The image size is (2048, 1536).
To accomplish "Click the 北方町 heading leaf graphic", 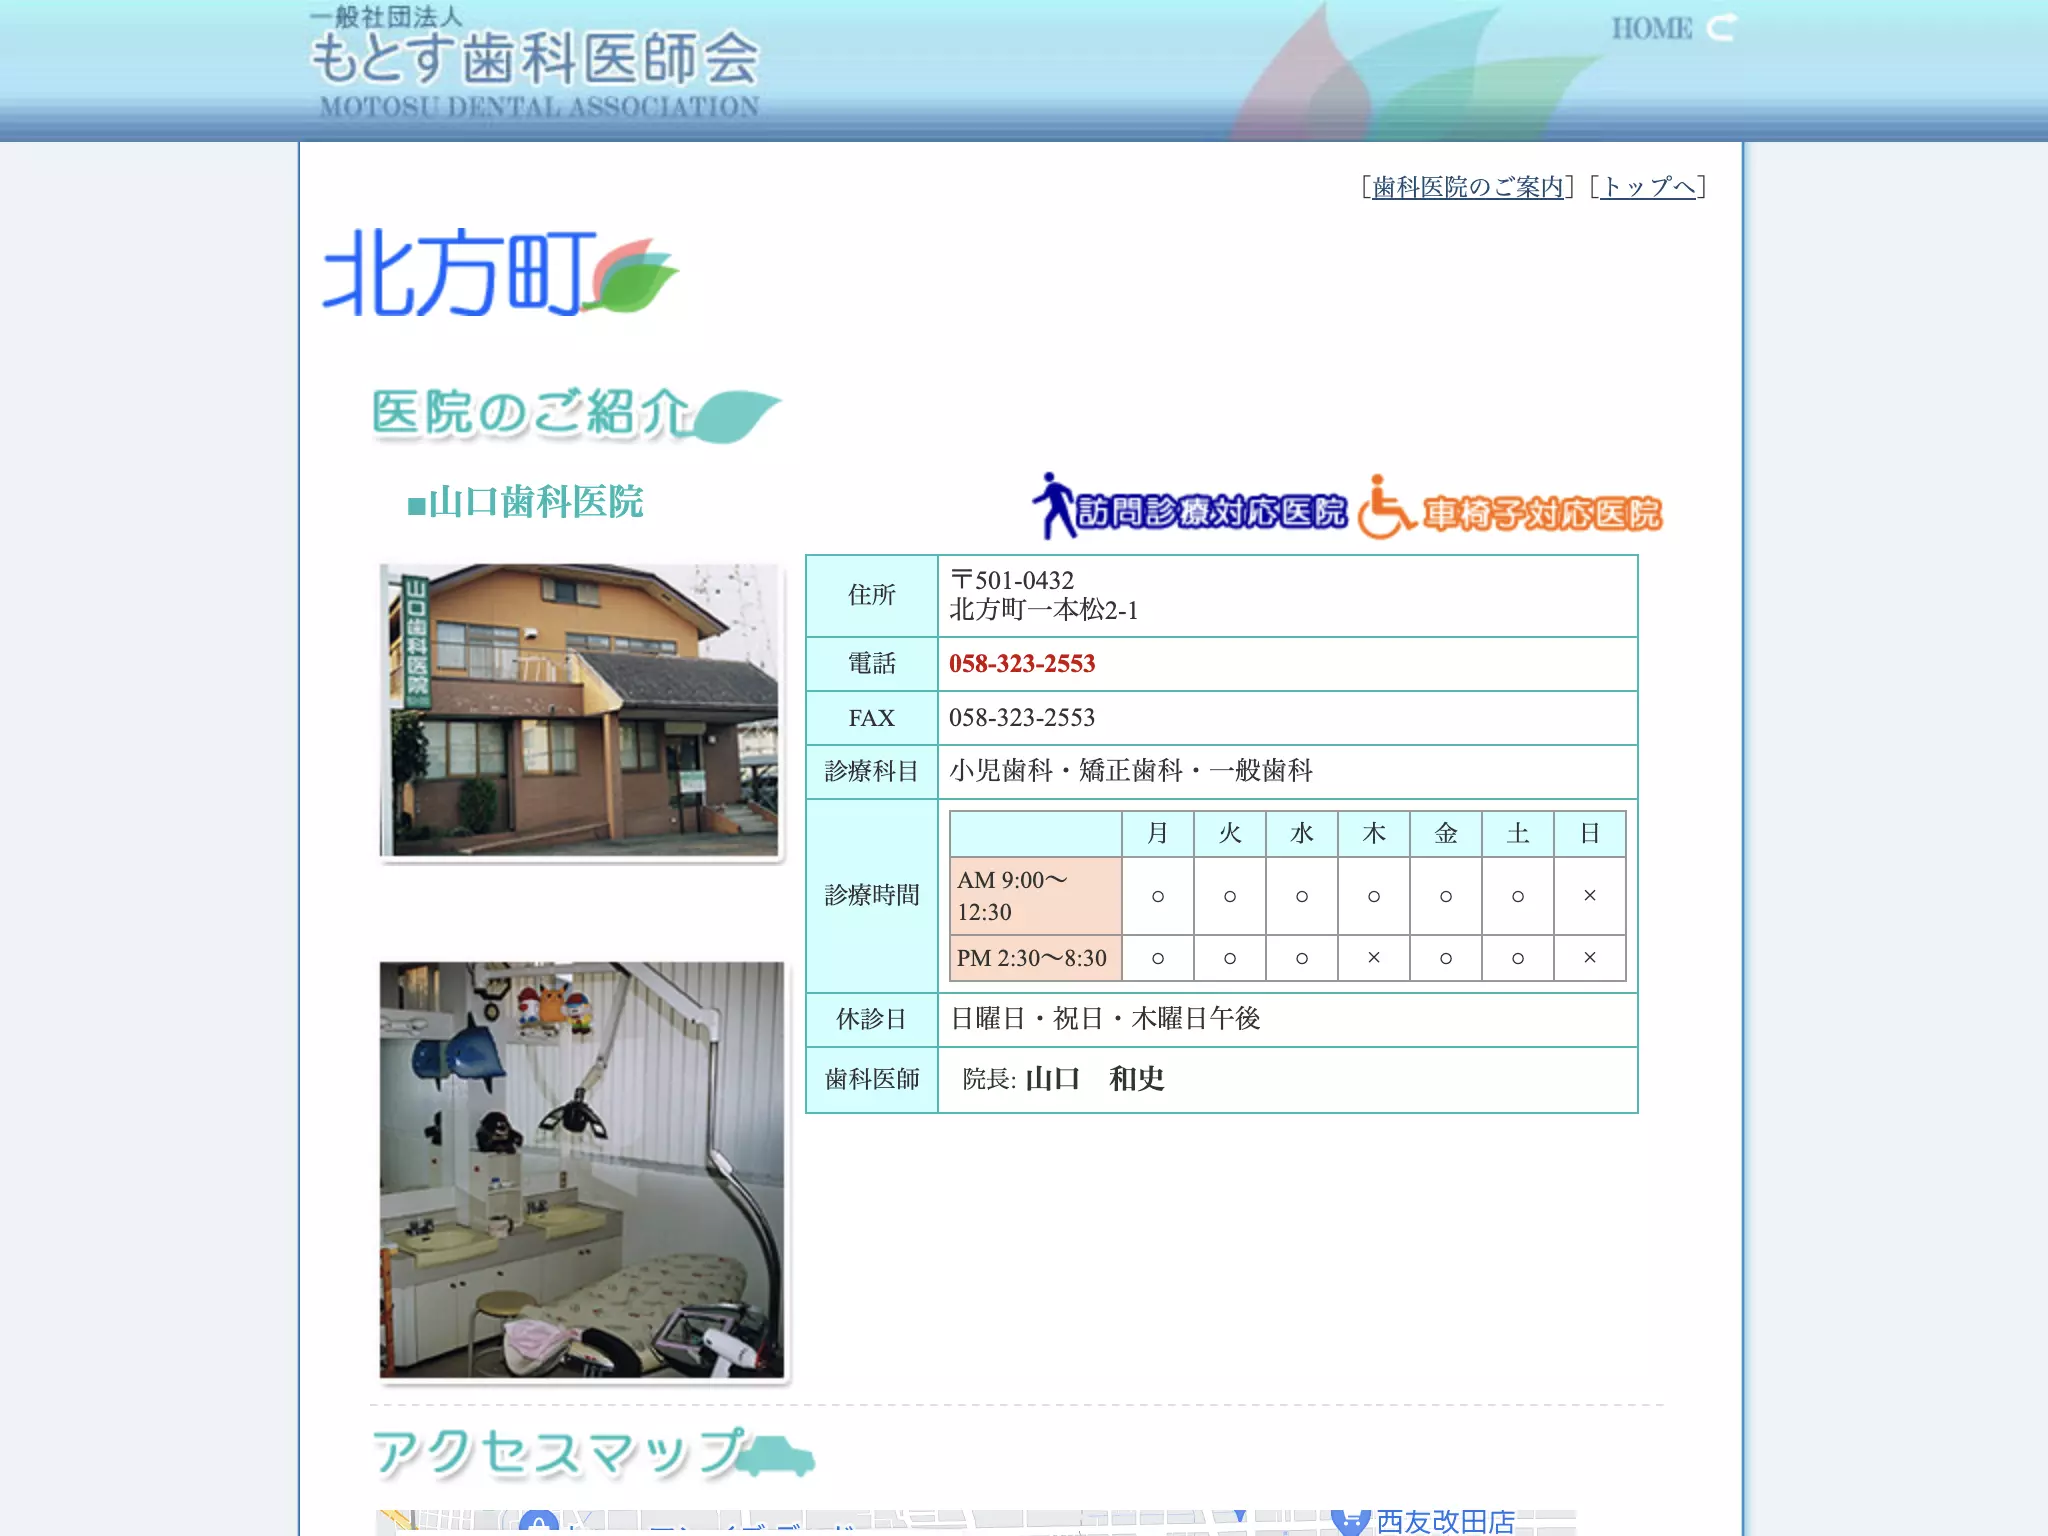I will click(x=633, y=275).
